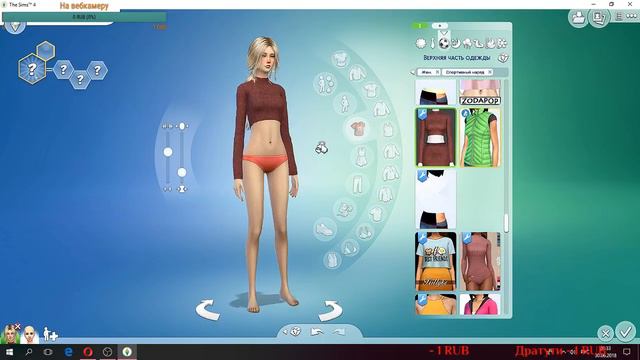Select the Cold weather outfit snowflake icon

[502, 43]
